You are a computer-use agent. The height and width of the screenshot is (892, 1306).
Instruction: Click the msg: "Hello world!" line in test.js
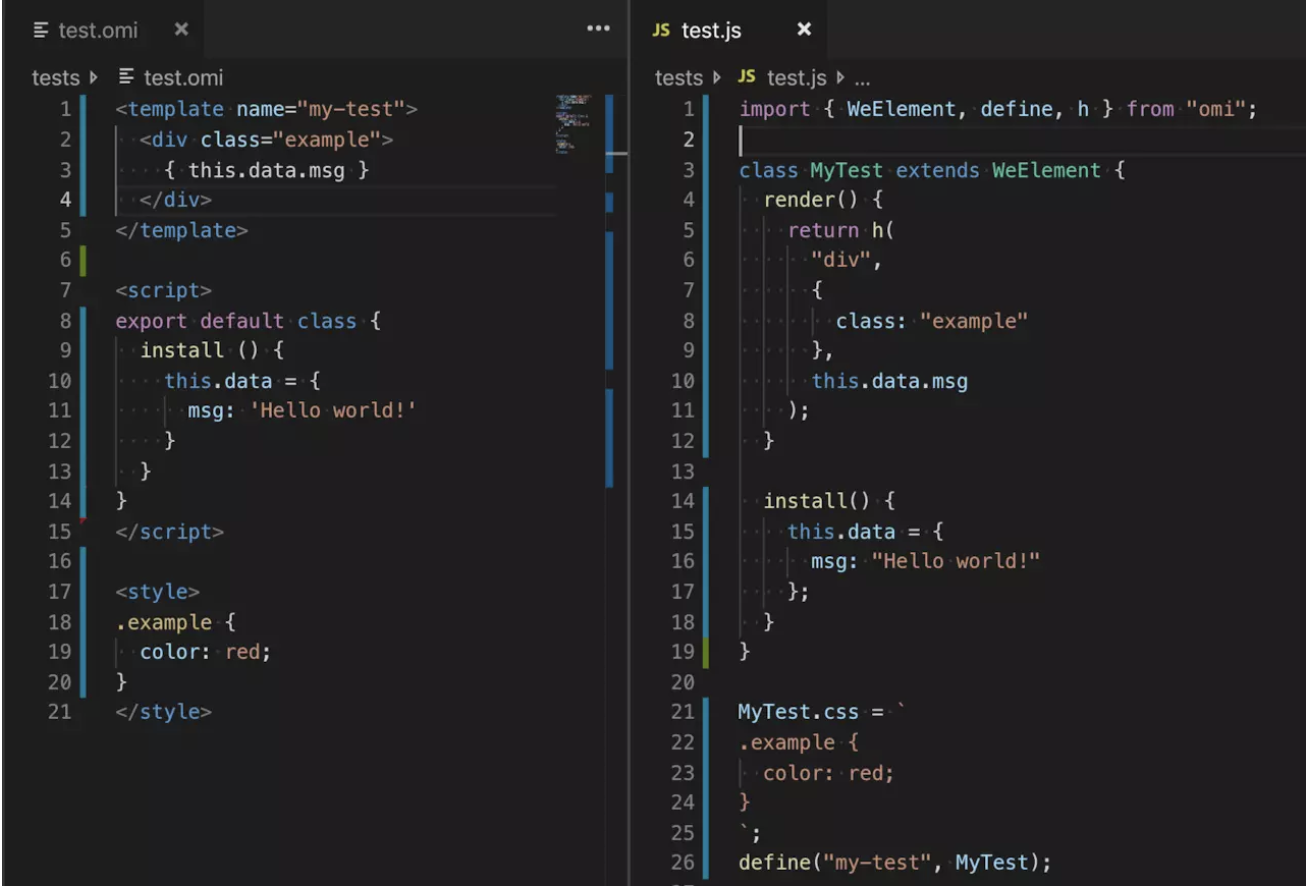pyautogui.click(x=926, y=561)
